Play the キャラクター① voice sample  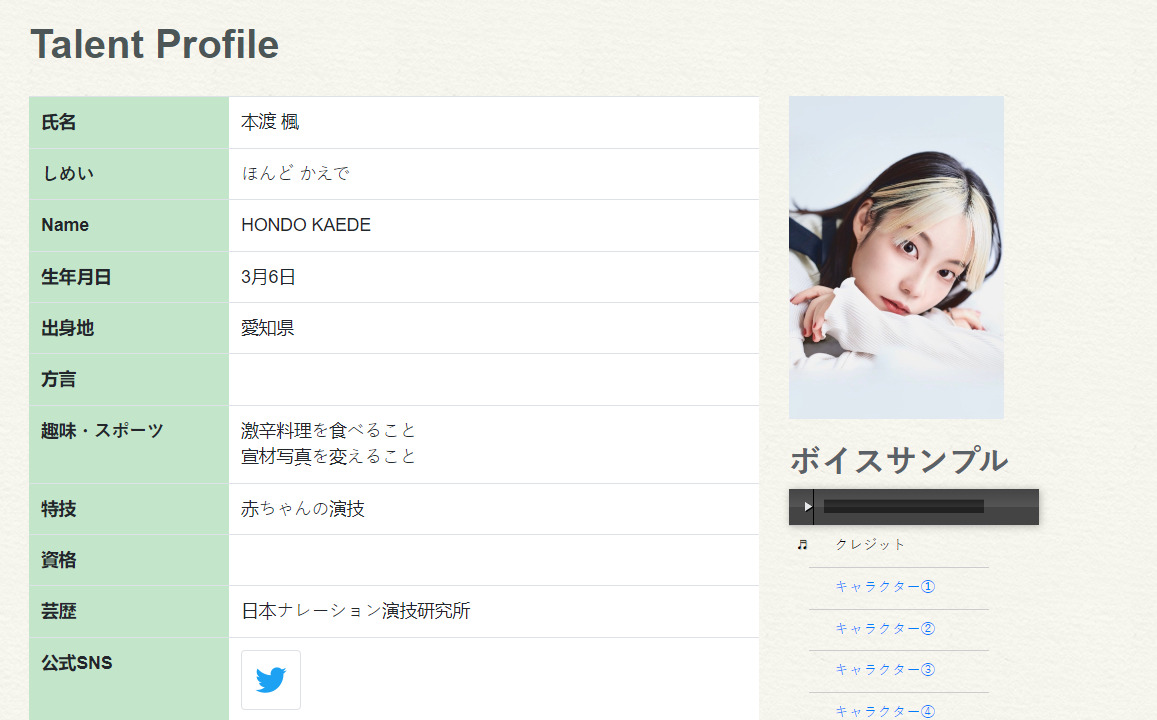click(x=884, y=587)
